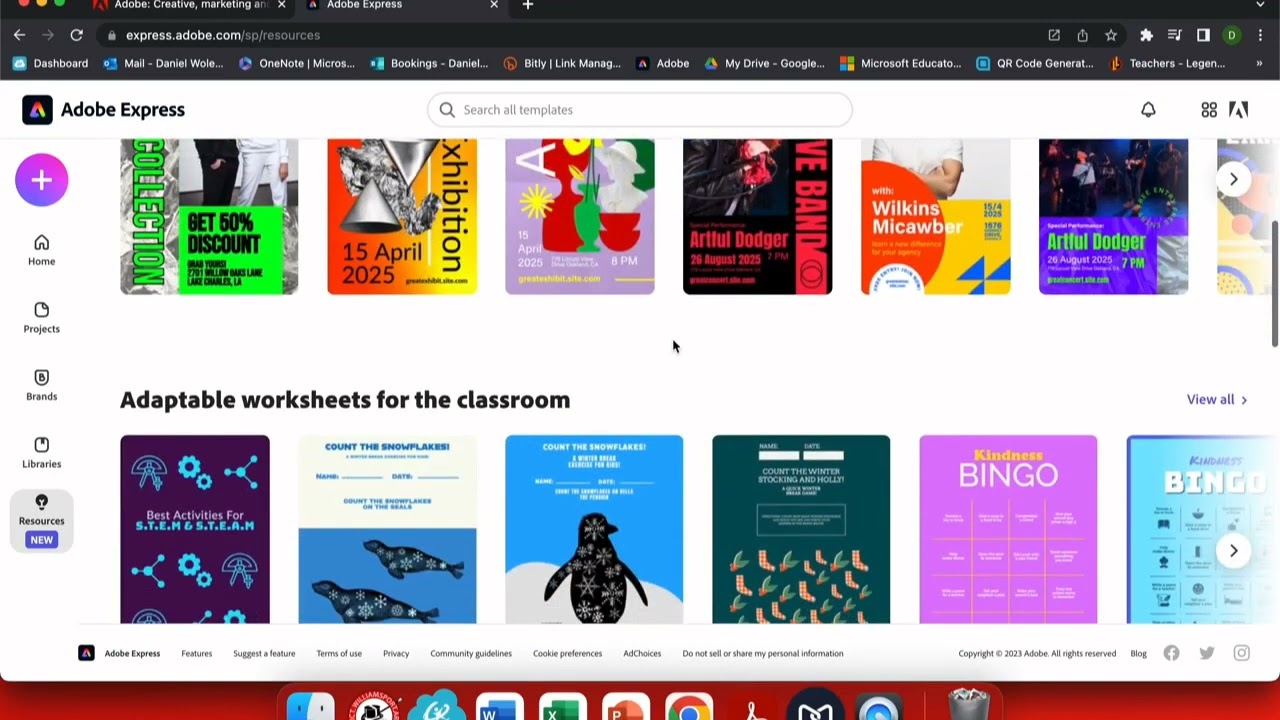1280x720 pixels.
Task: Open the Chrome profile avatar D
Action: [x=1232, y=35]
